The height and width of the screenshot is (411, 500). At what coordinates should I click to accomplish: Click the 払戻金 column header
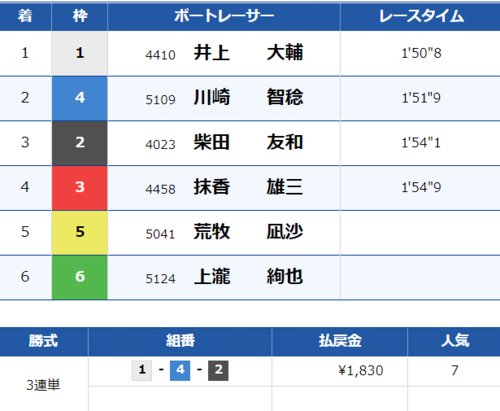pyautogui.click(x=340, y=341)
